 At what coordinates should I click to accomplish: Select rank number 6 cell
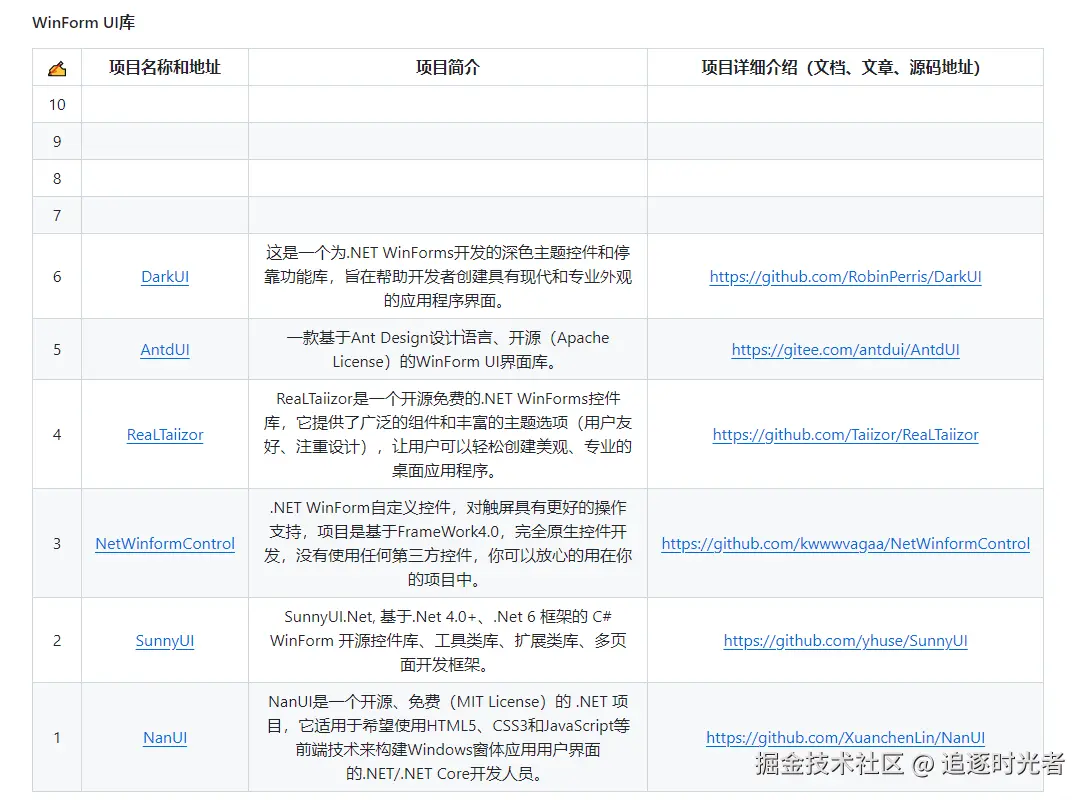point(57,277)
